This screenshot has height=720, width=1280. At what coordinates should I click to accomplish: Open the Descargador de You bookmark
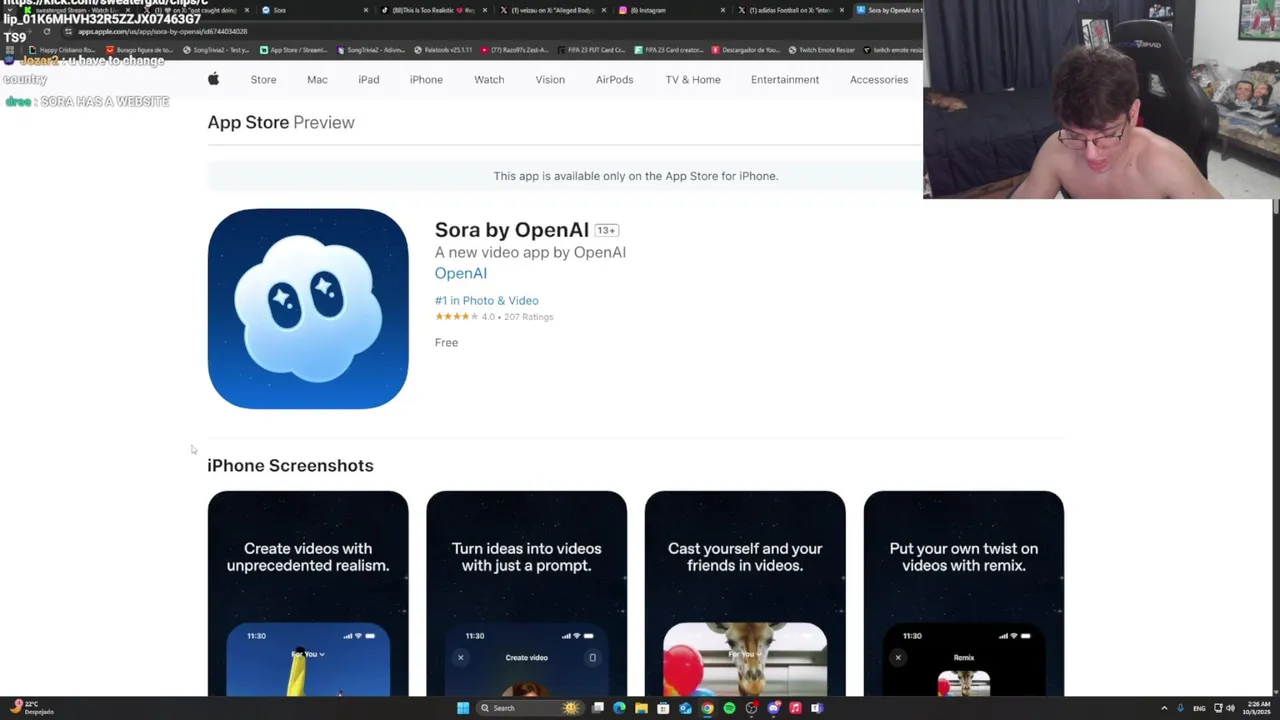coord(746,50)
